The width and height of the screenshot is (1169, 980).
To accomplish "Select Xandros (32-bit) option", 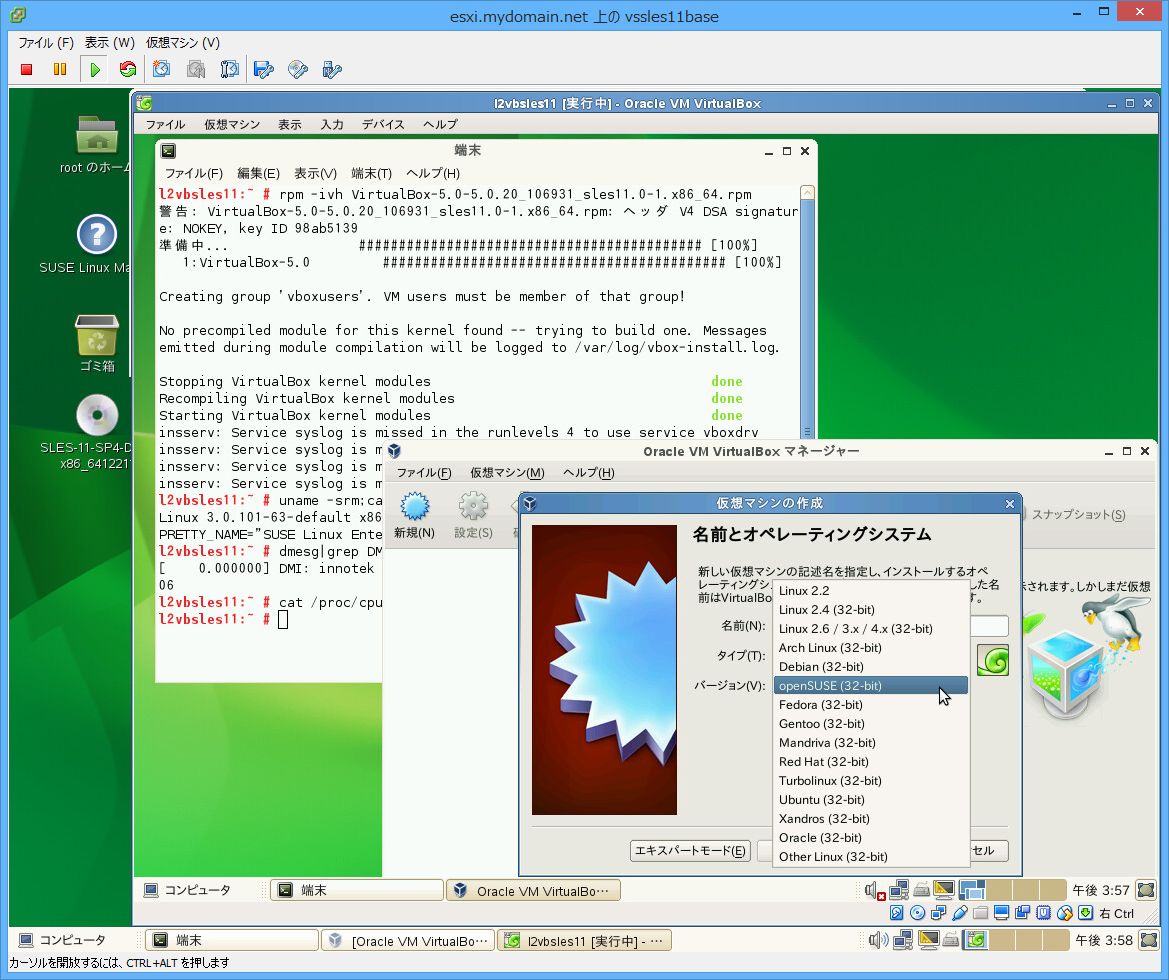I will (x=871, y=819).
